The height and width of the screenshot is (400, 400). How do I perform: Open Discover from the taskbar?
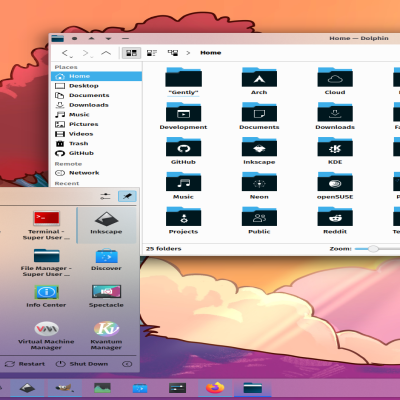pyautogui.click(x=140, y=388)
